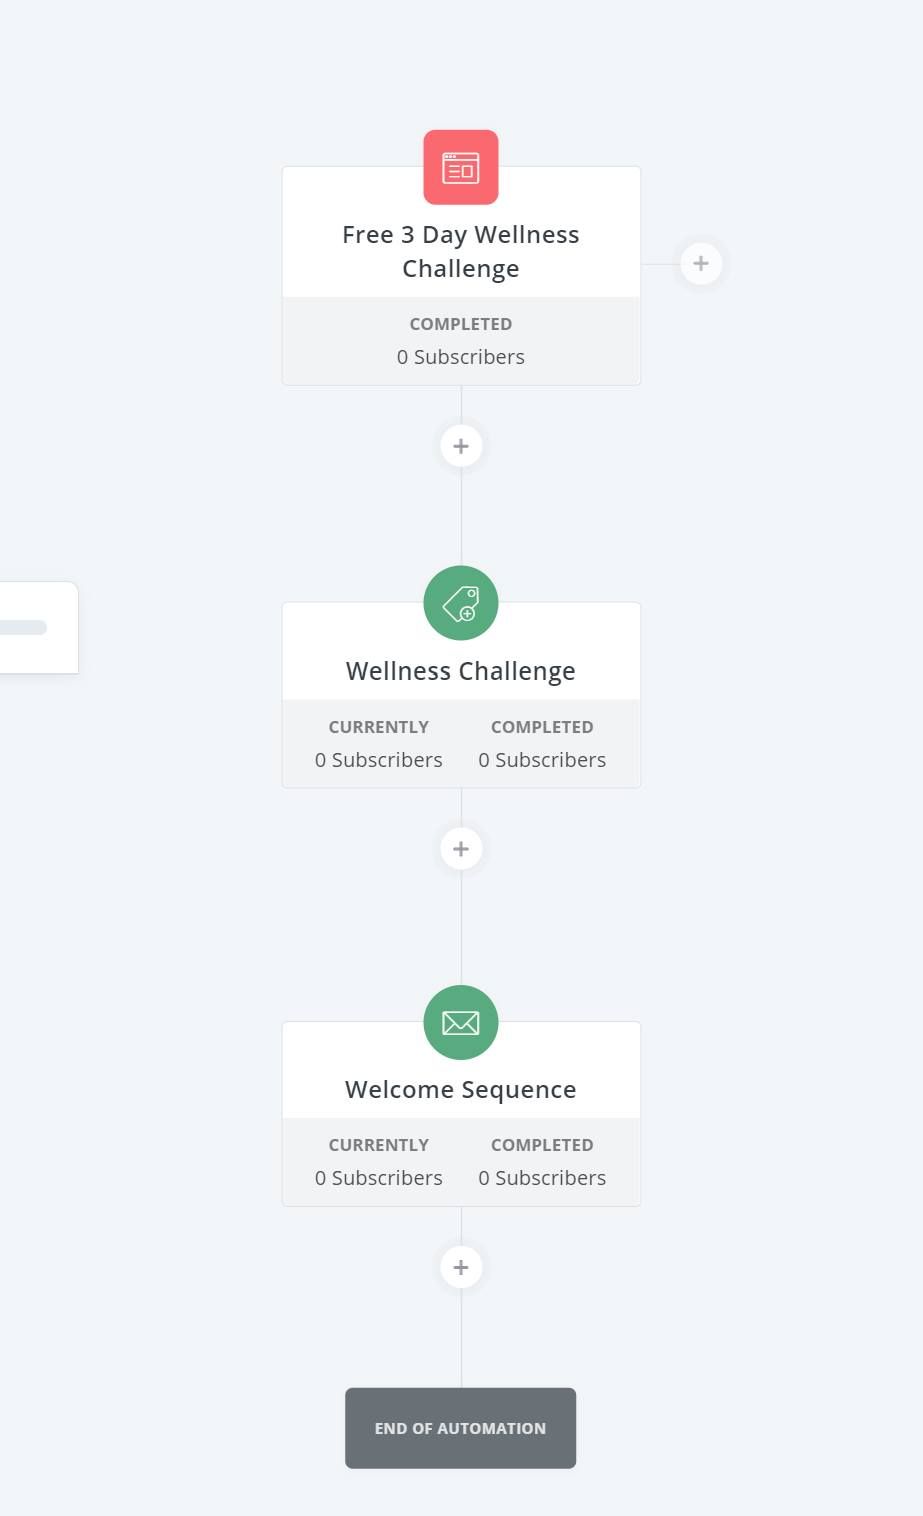Viewport: 923px width, 1516px height.
Task: View COMPLETED subscribers in Wellness Challenge node
Action: (542, 760)
